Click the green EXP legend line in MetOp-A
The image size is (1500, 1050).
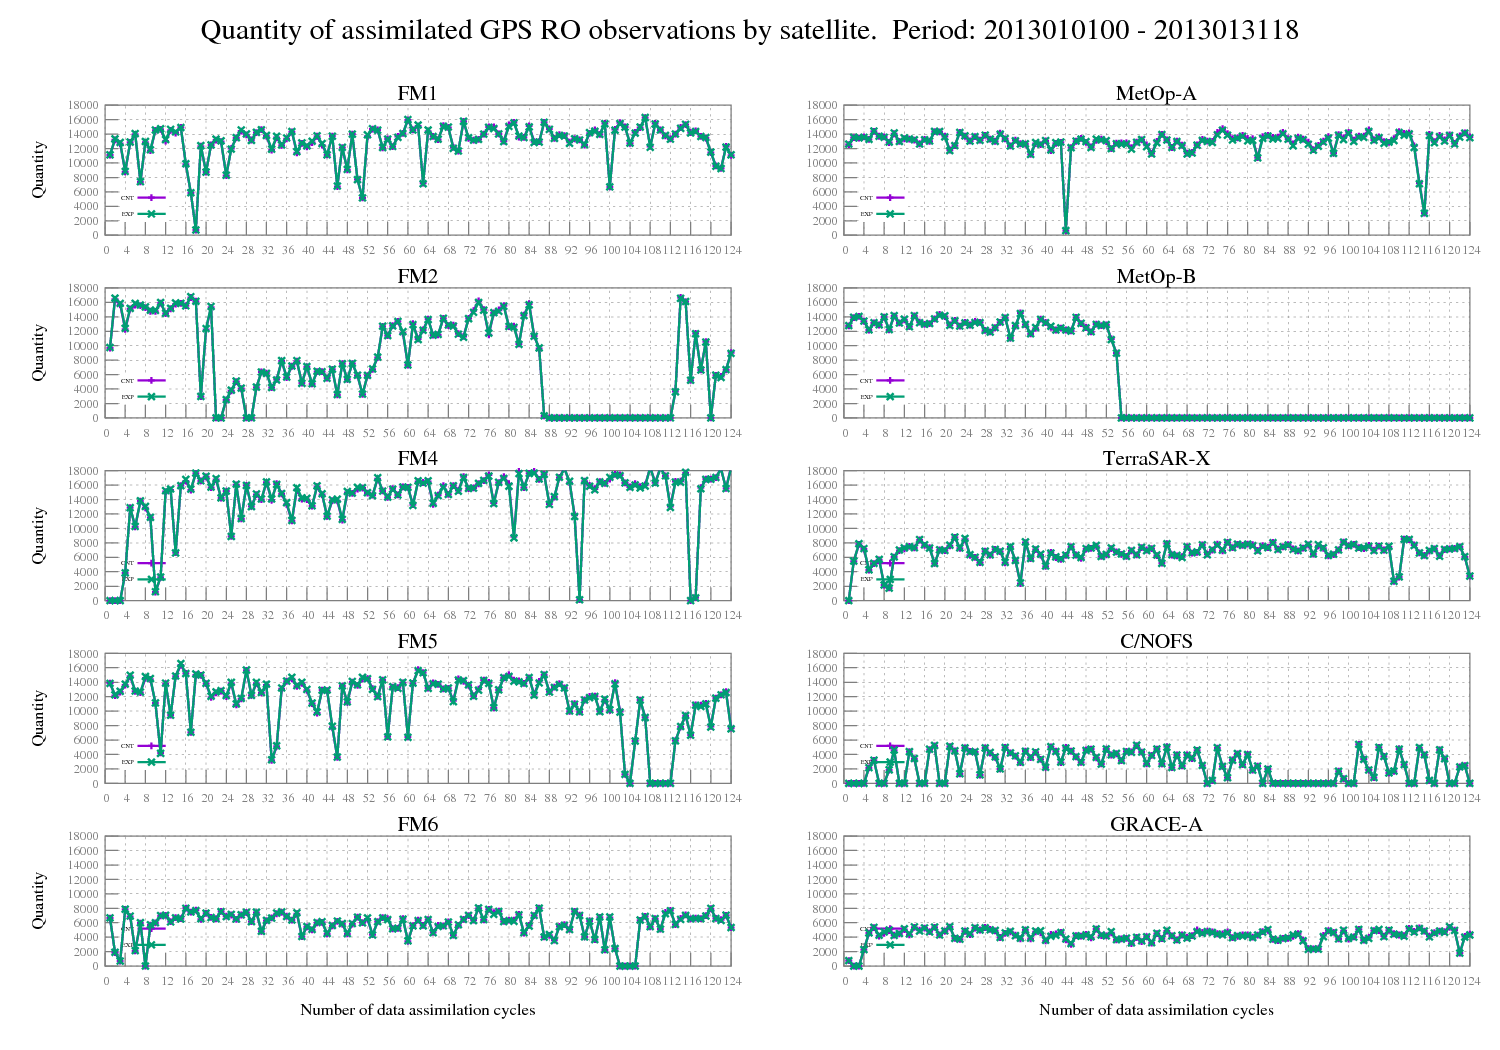click(890, 213)
